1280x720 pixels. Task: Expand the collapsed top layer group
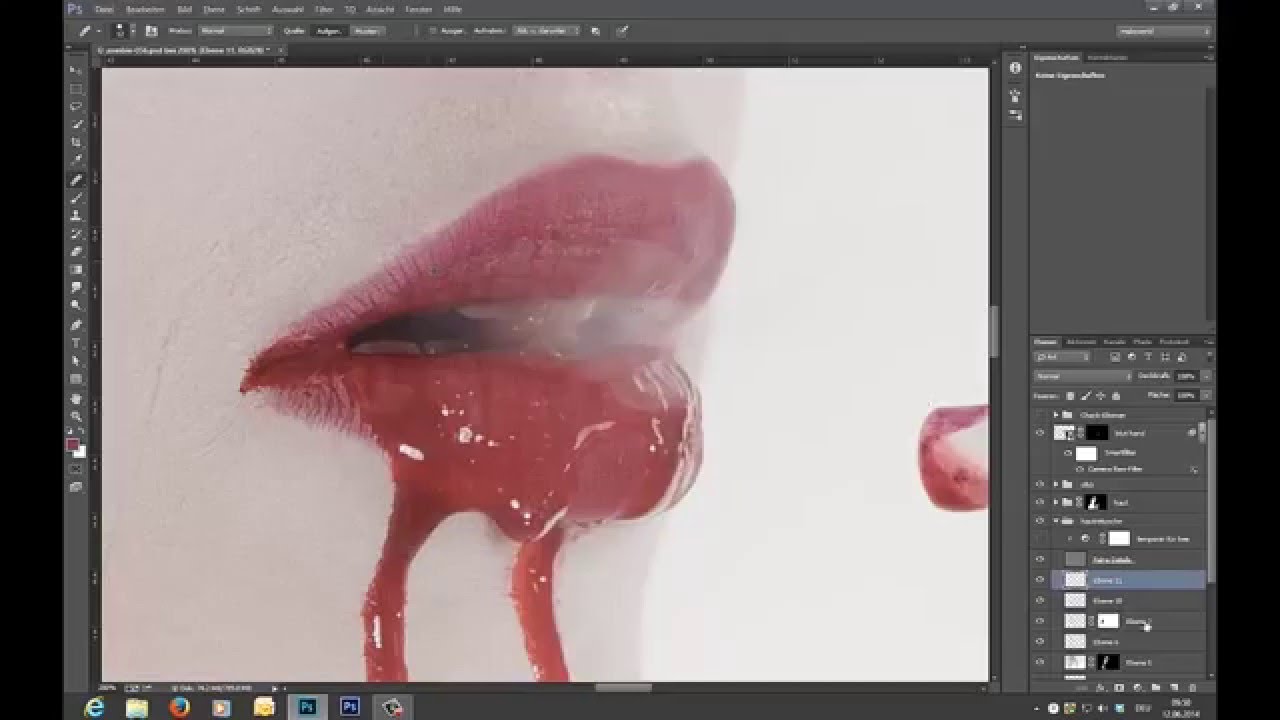(1056, 414)
